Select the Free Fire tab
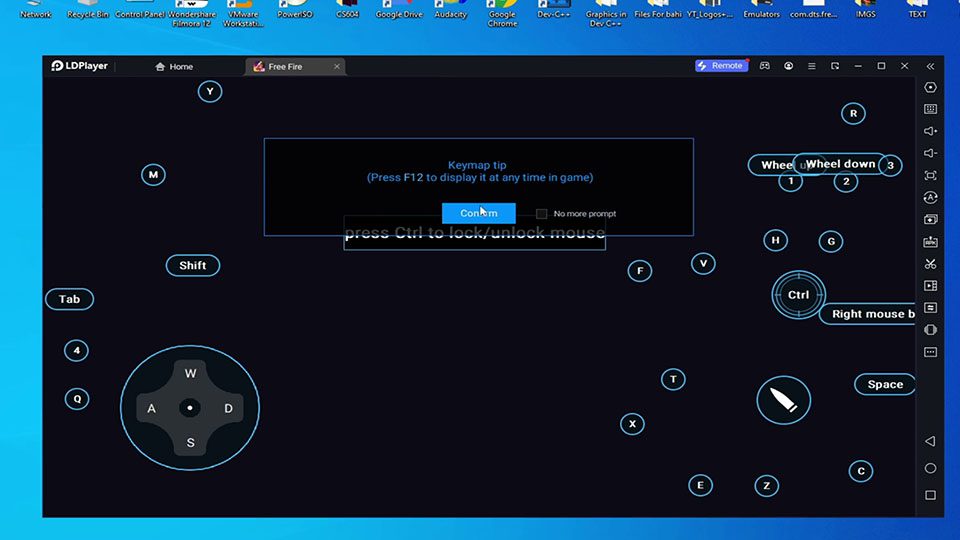The height and width of the screenshot is (540, 960). 295,67
